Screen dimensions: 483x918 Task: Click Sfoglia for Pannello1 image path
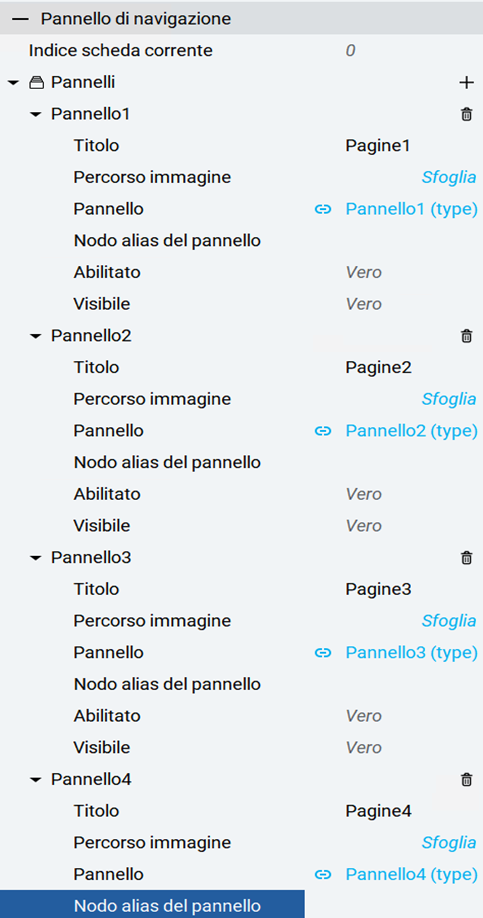(449, 177)
